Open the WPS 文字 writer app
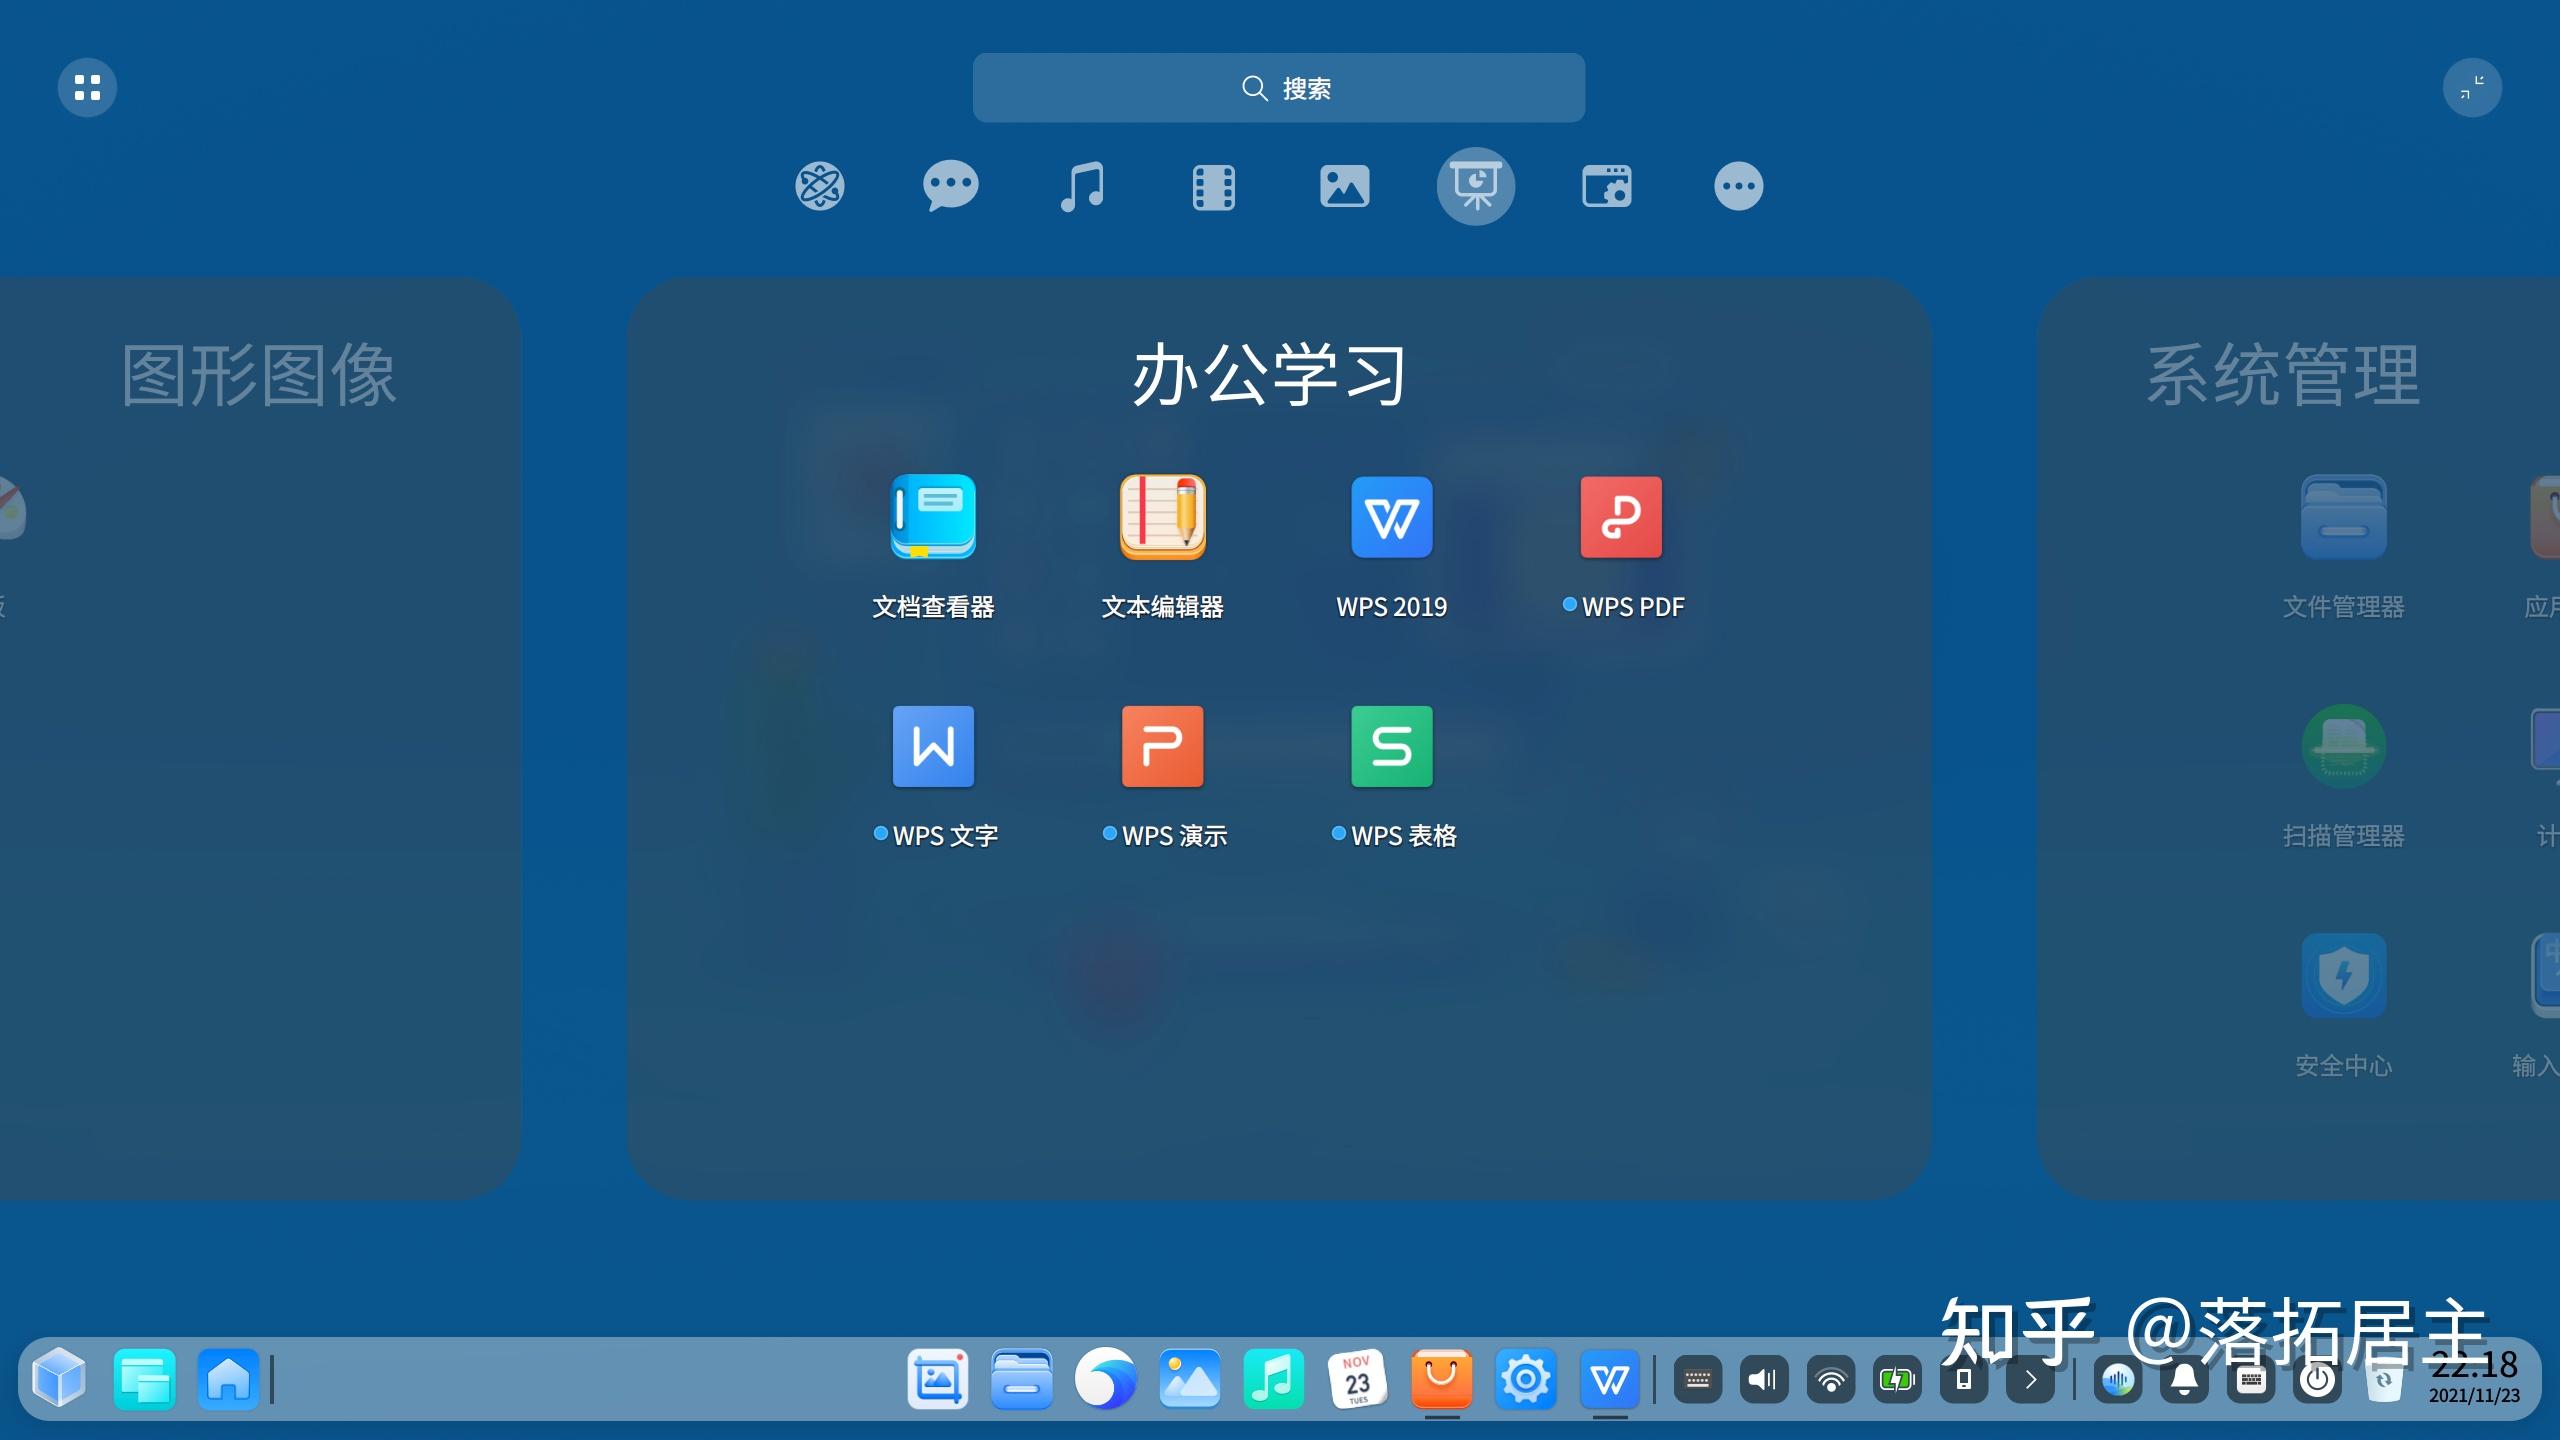The width and height of the screenshot is (2560, 1440). coord(933,746)
